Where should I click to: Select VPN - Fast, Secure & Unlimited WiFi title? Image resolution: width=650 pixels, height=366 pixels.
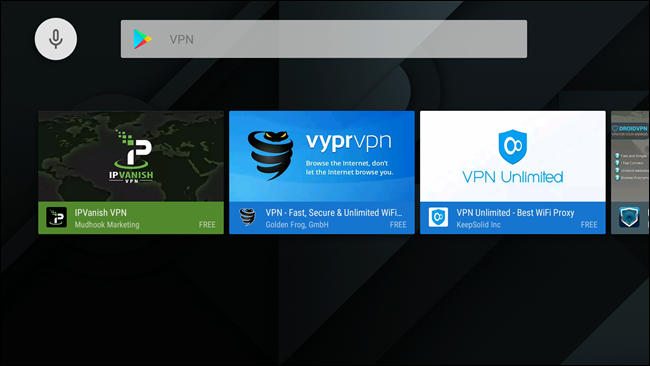coord(334,213)
